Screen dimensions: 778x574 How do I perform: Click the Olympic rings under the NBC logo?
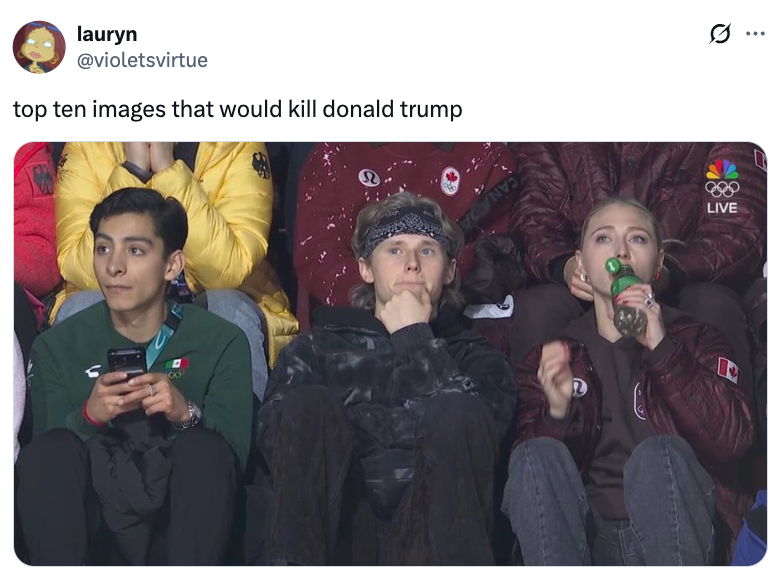pyautogui.click(x=722, y=189)
